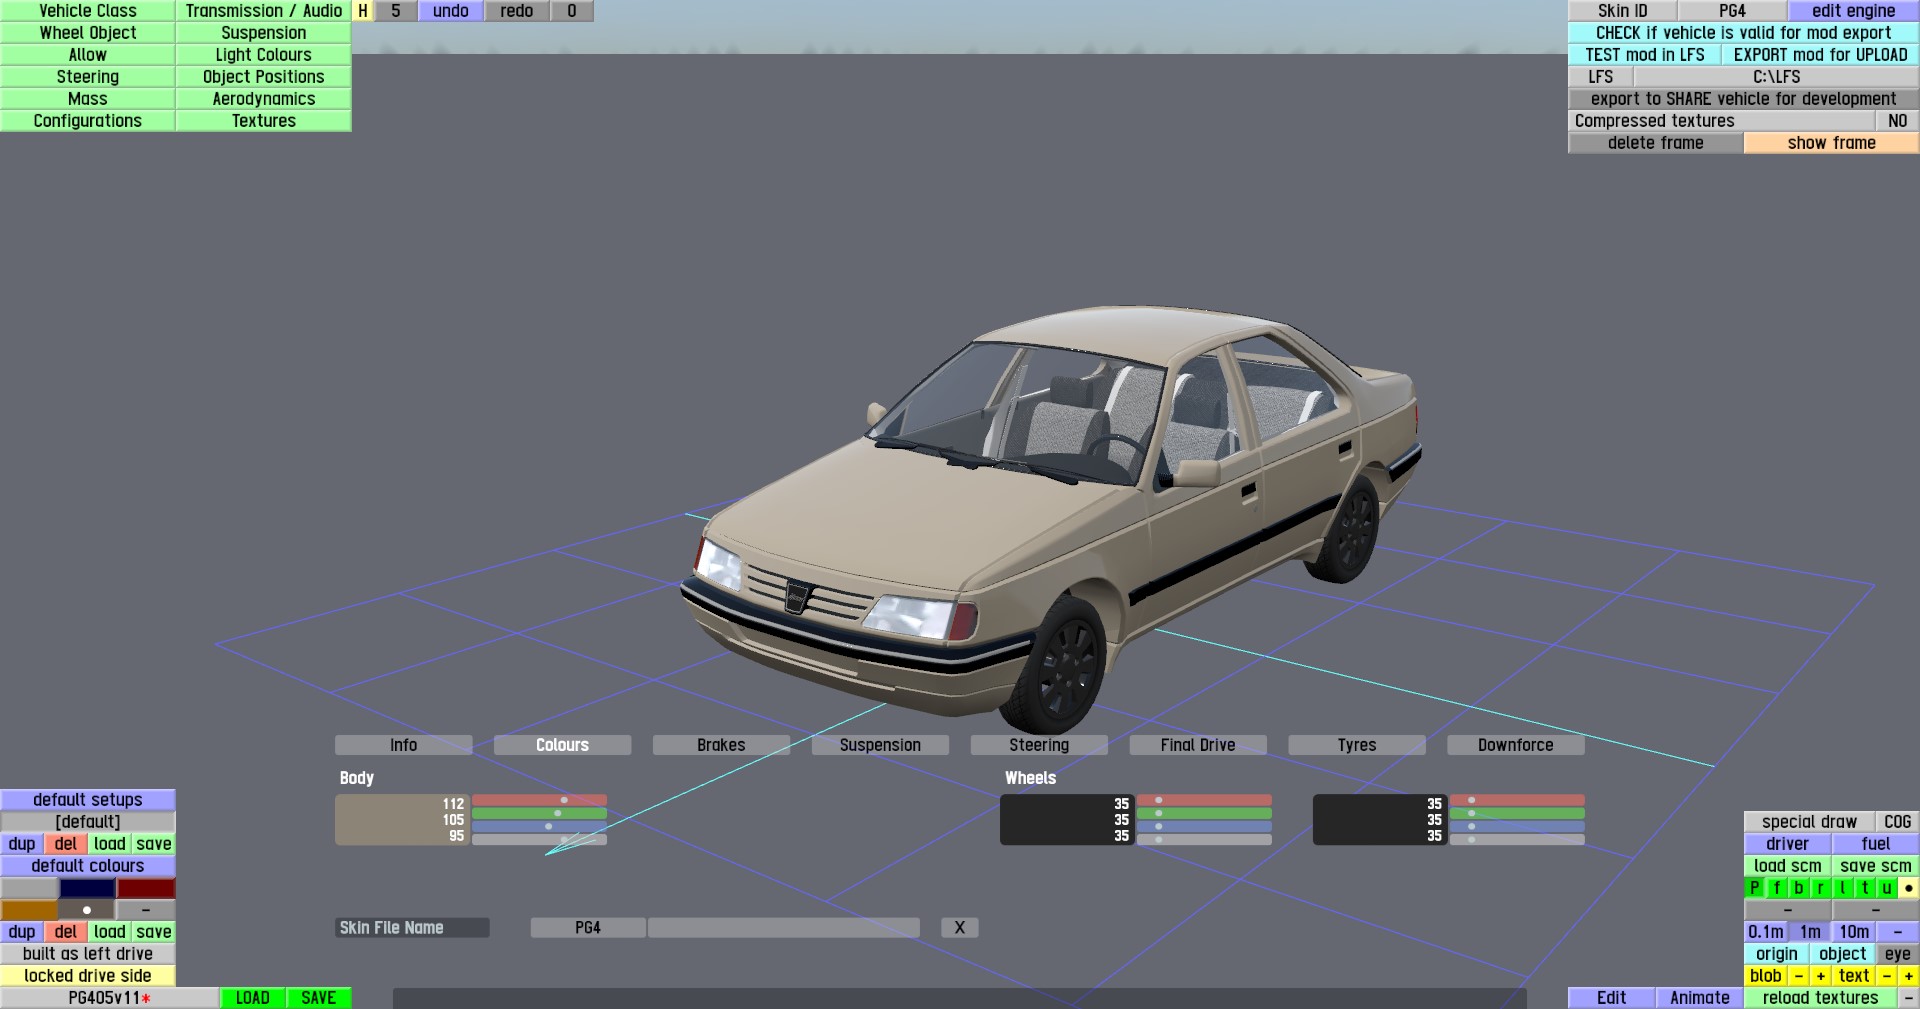Click the undo button
Image resolution: width=1920 pixels, height=1009 pixels.
click(x=451, y=11)
